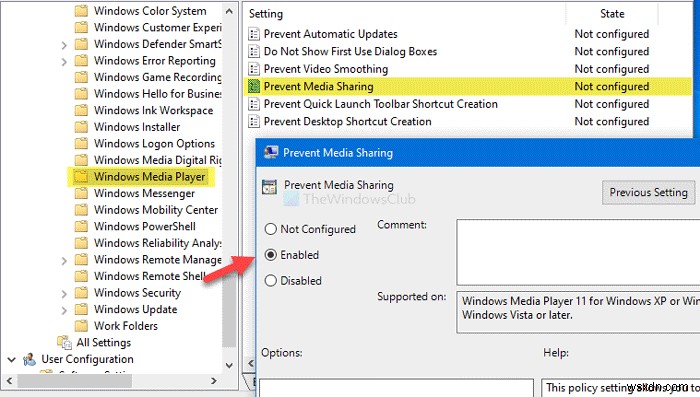Select the Work Folders tree item

tap(126, 326)
